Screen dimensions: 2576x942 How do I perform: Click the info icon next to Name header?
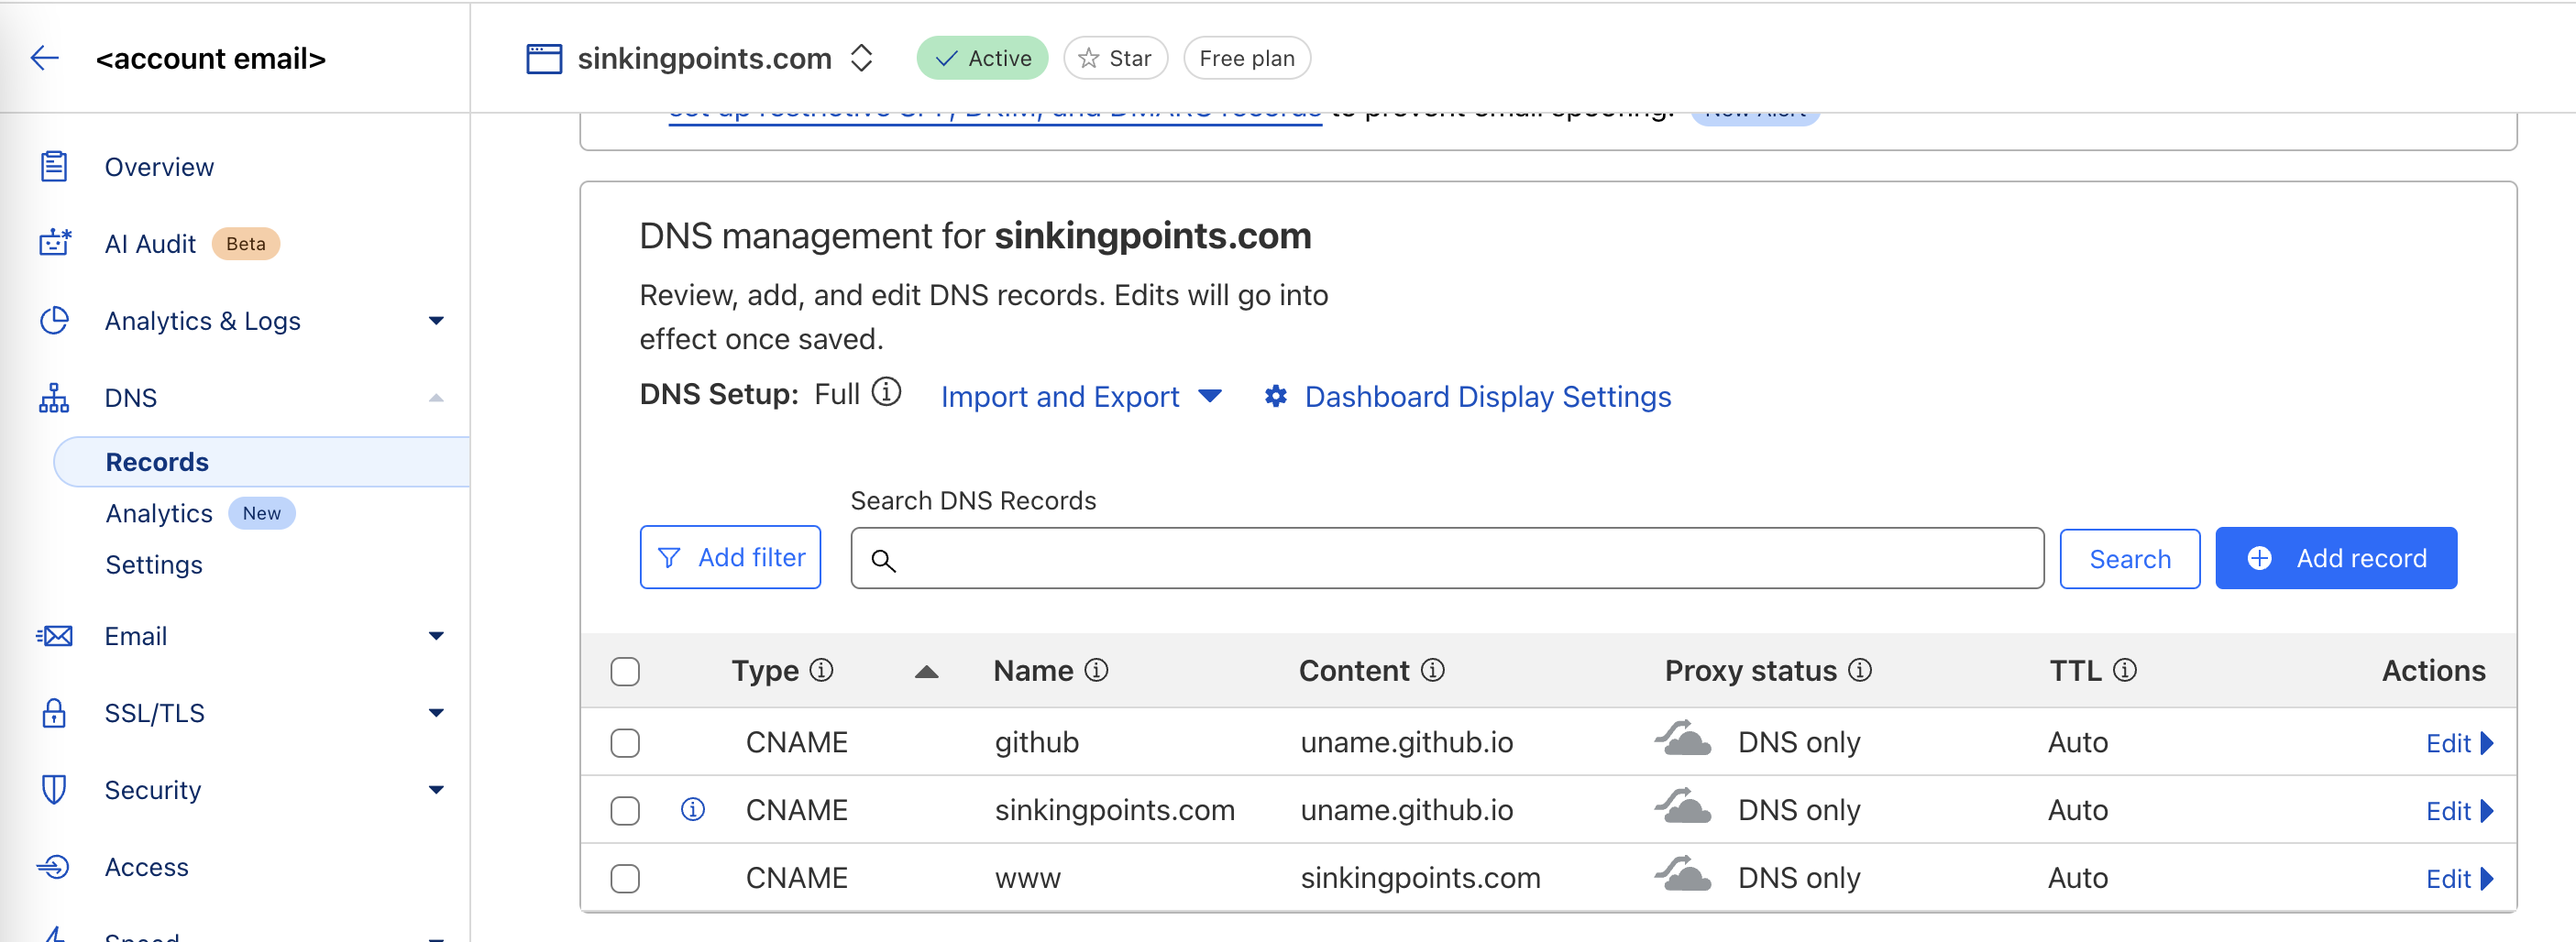pos(1096,670)
